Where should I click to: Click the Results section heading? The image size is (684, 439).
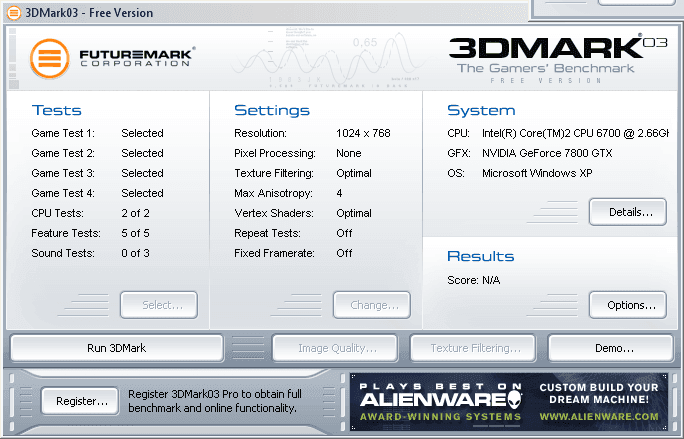point(481,256)
